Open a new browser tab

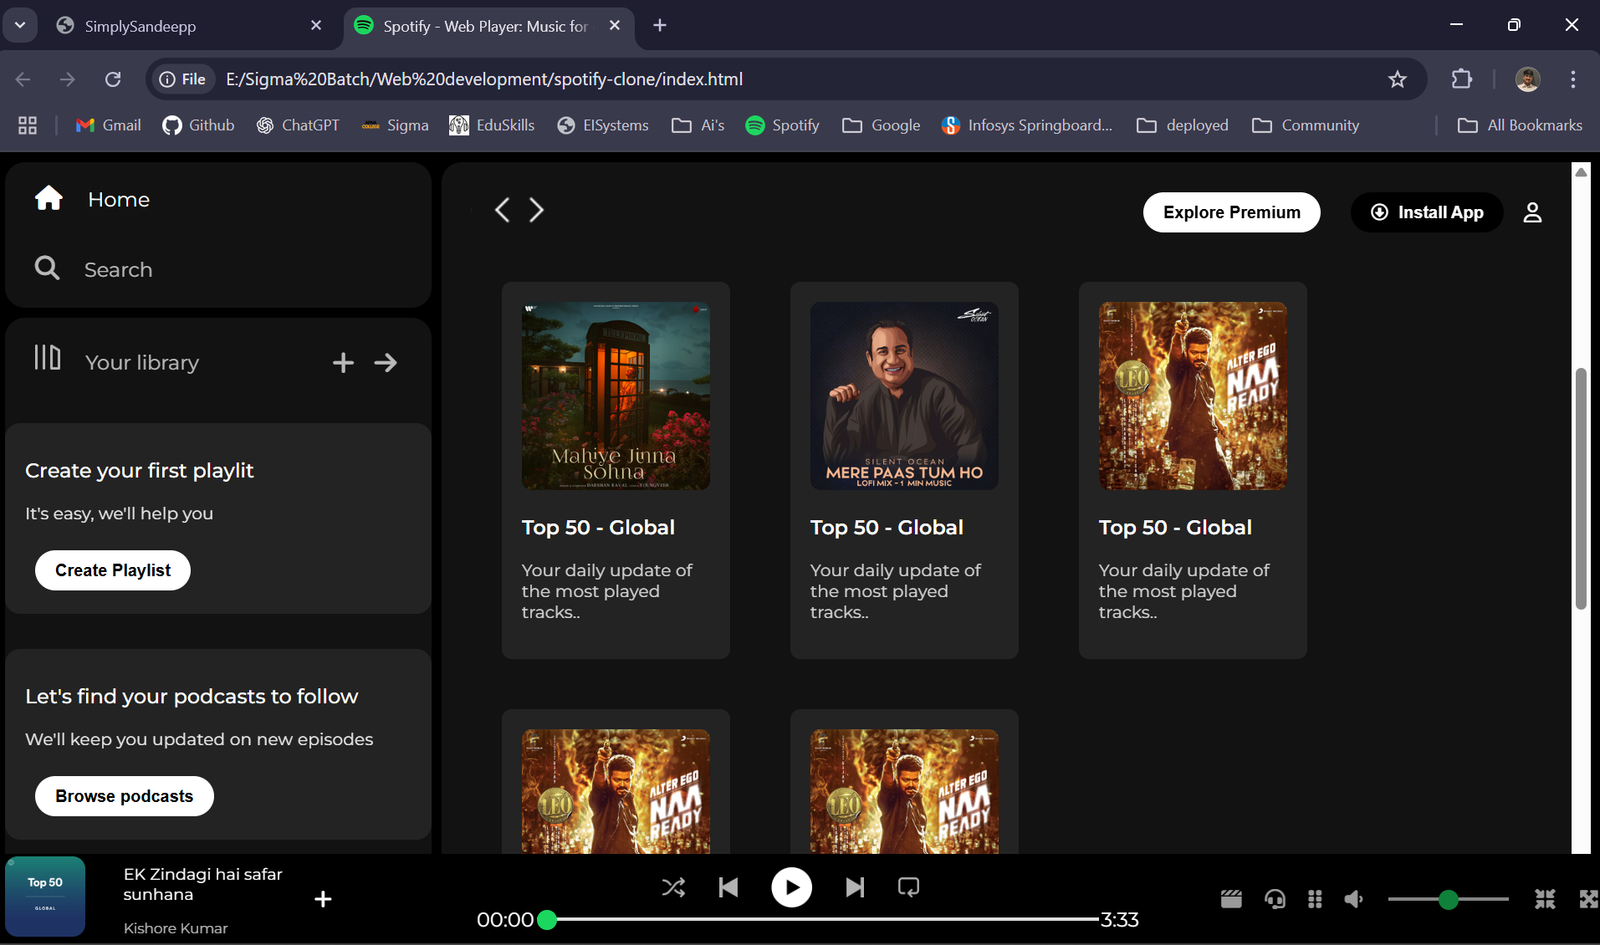tap(659, 26)
